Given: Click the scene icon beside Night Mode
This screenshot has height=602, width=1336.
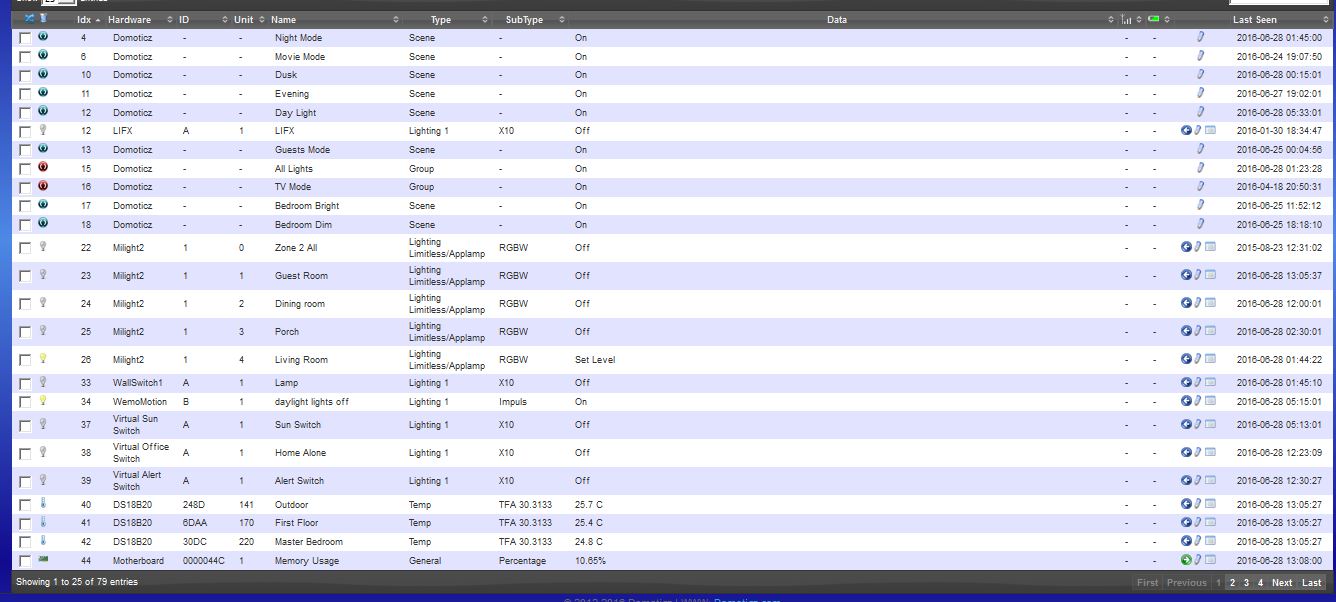Looking at the screenshot, I should coord(43,36).
